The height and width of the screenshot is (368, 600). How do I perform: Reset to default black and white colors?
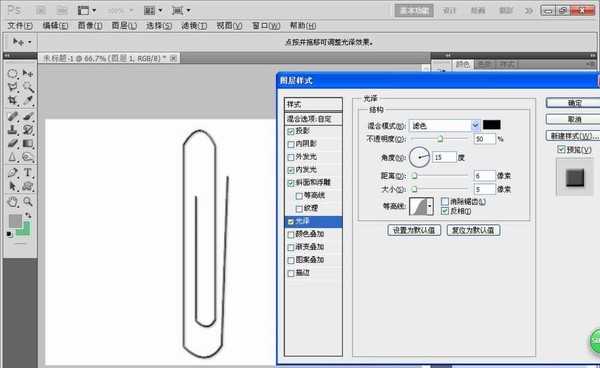pyautogui.click(x=10, y=234)
